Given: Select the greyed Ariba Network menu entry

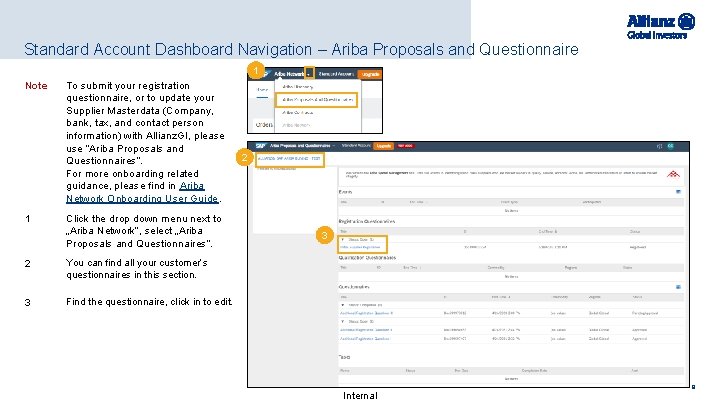Looking at the screenshot, I should [296, 125].
